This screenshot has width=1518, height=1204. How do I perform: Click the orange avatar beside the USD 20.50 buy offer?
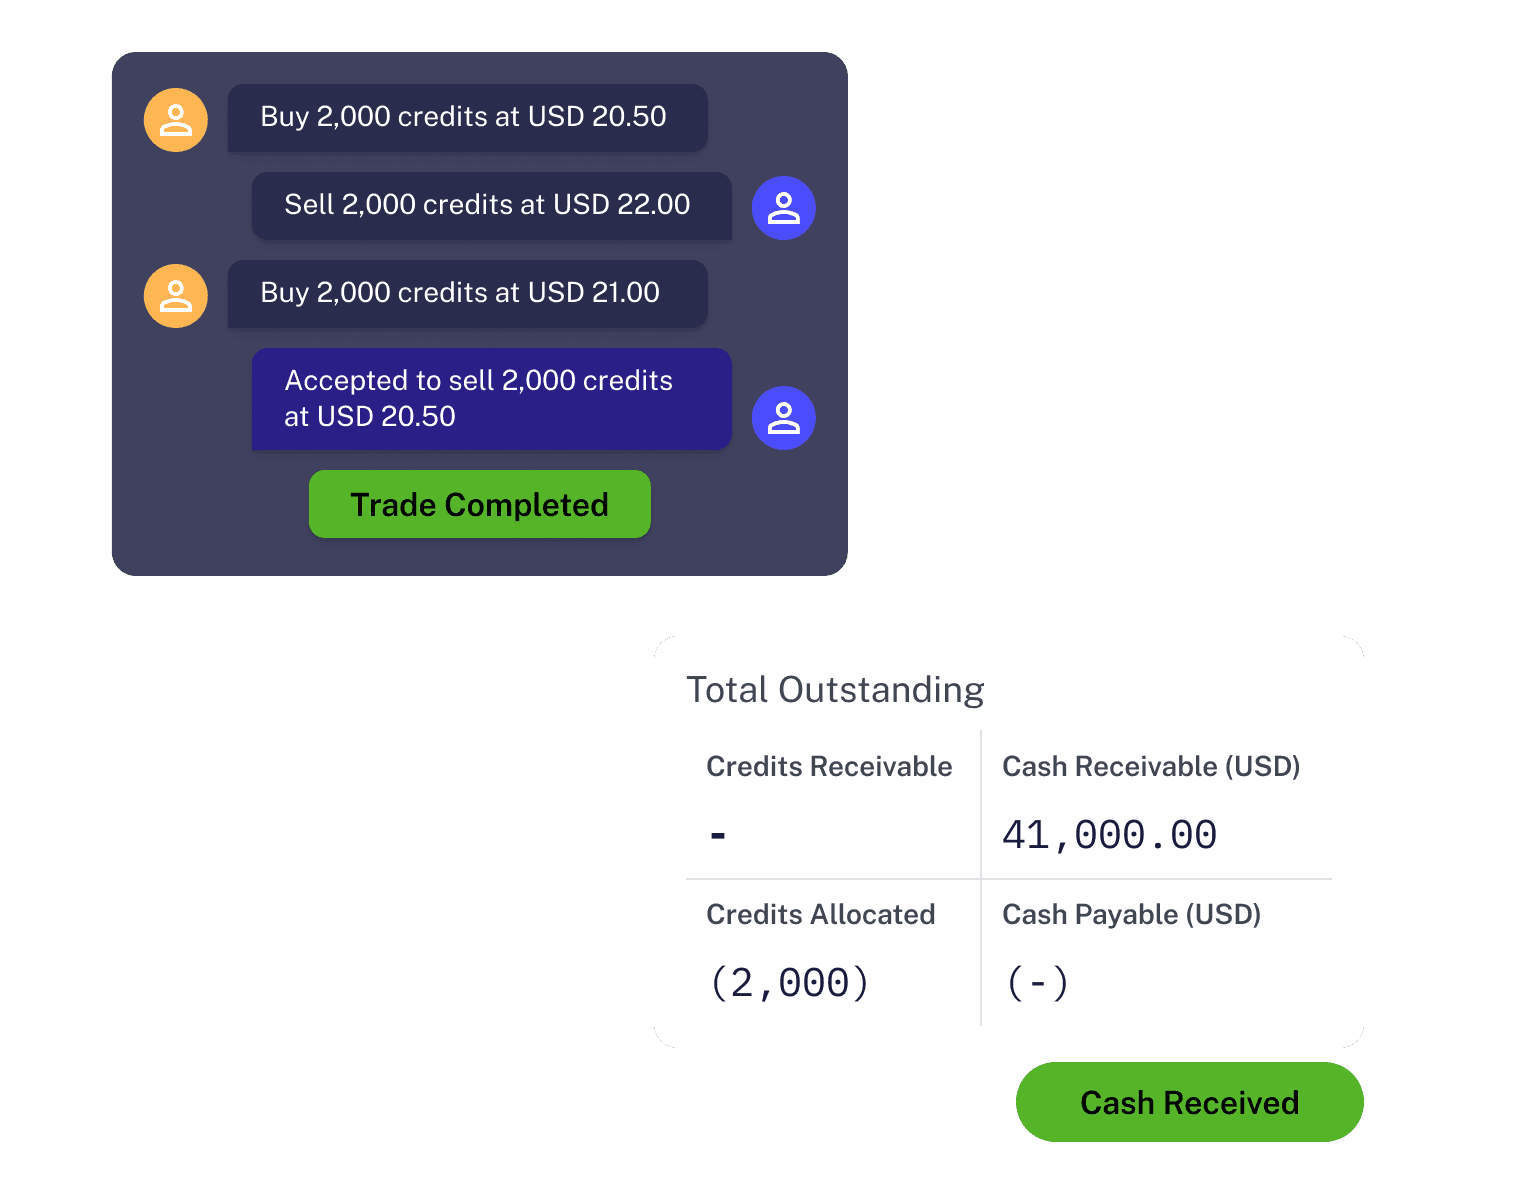coord(176,120)
